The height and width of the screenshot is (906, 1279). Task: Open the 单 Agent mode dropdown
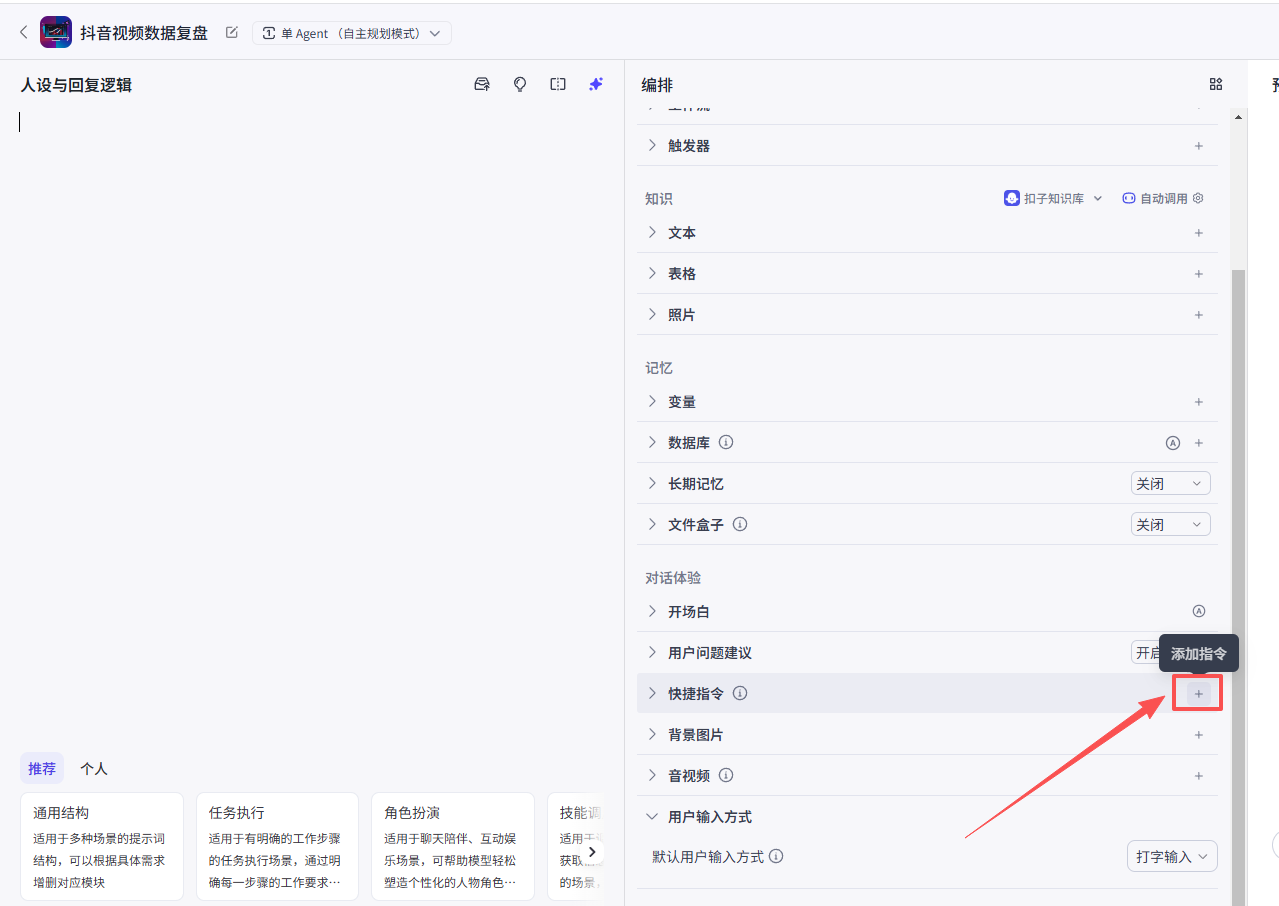[x=351, y=33]
